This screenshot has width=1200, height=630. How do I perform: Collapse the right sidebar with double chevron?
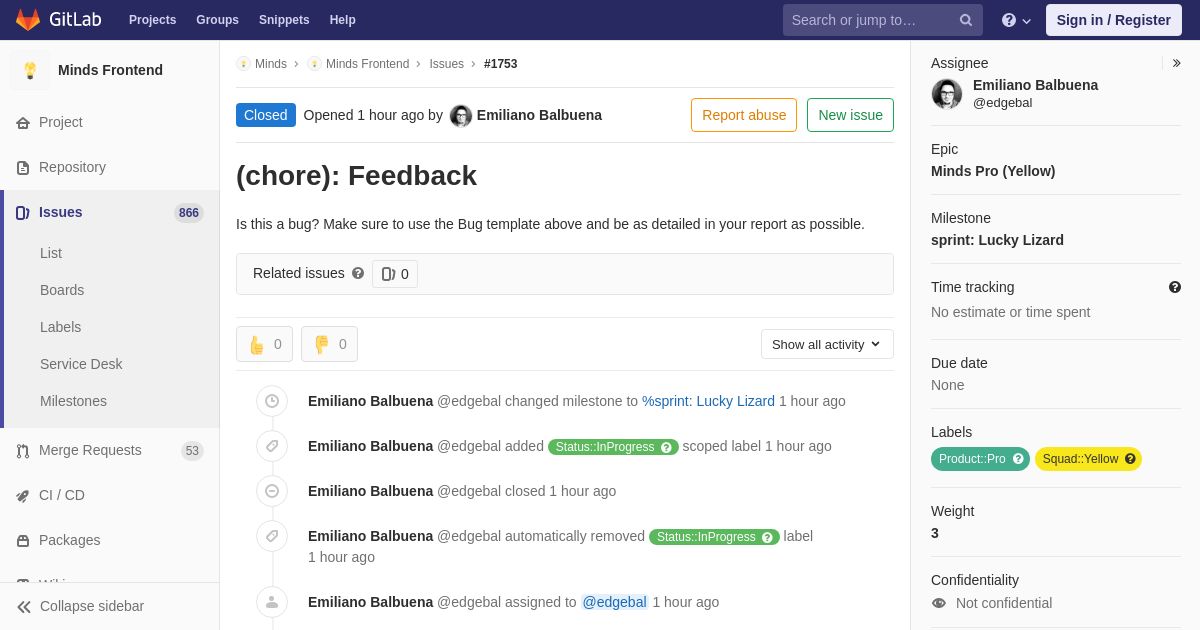[1176, 63]
